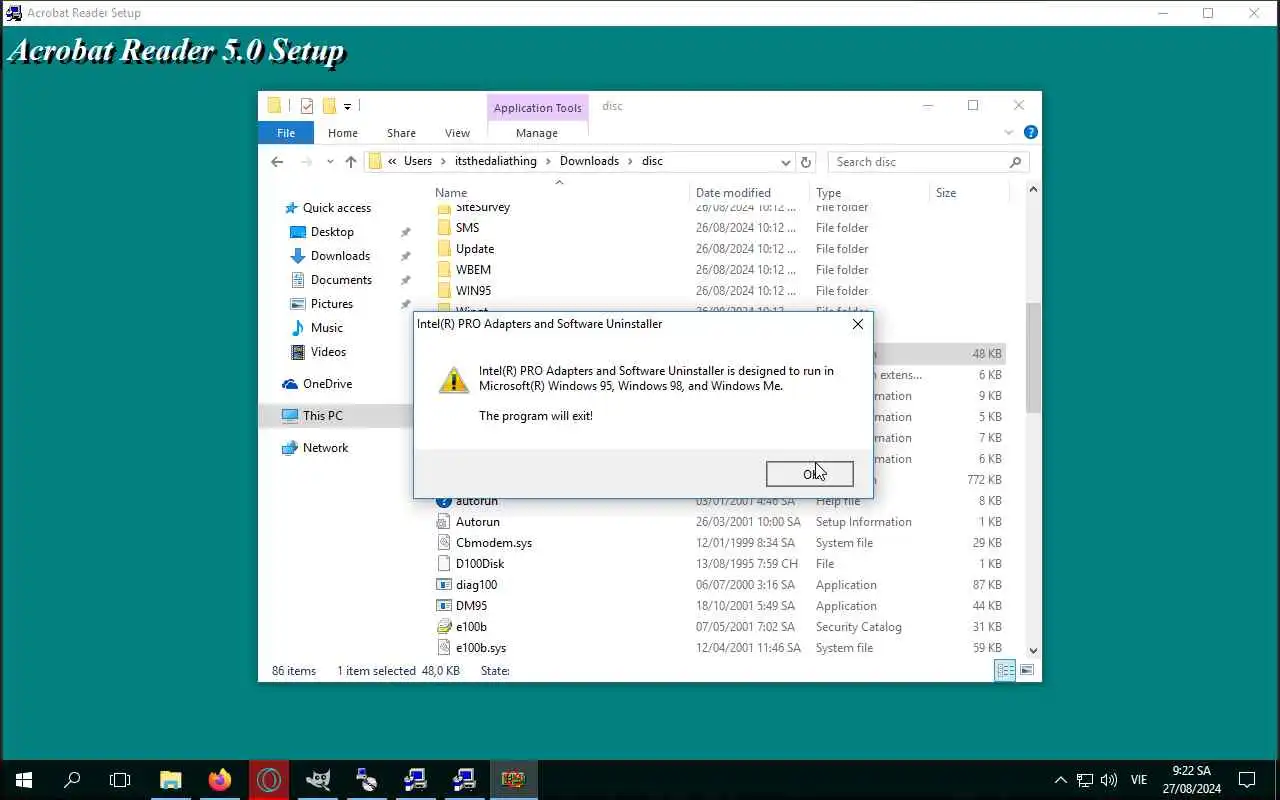Go up one folder level
The width and height of the screenshot is (1280, 800).
coord(350,161)
